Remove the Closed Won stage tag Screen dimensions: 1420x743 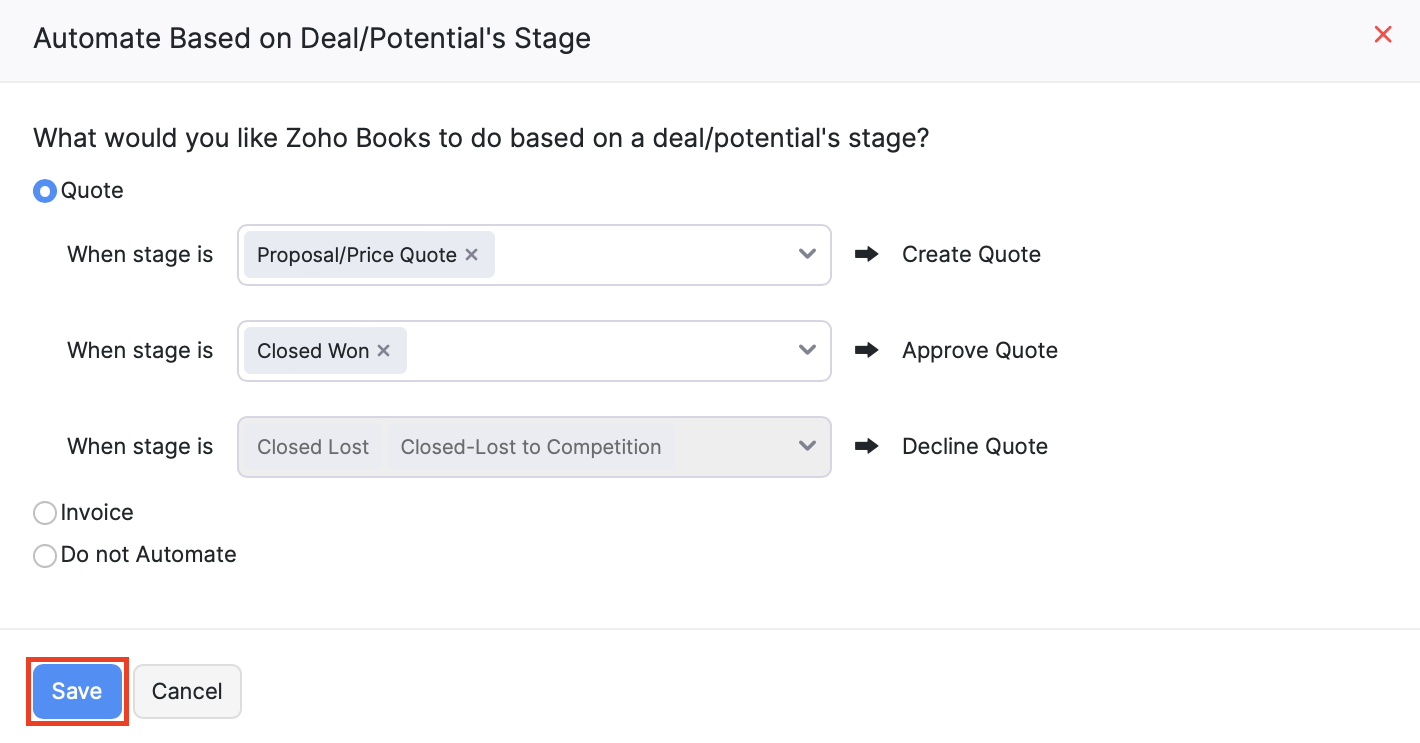pyautogui.click(x=383, y=351)
